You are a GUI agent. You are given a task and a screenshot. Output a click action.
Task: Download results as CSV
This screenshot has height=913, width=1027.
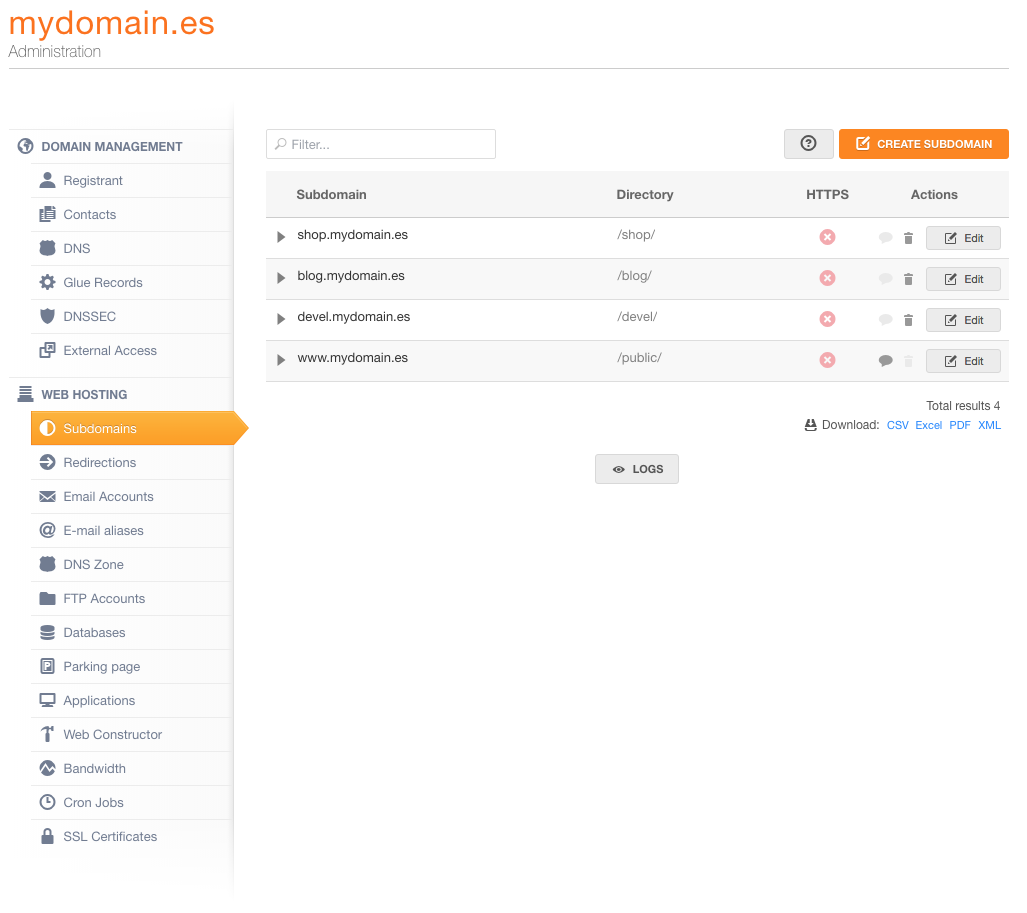coord(897,425)
